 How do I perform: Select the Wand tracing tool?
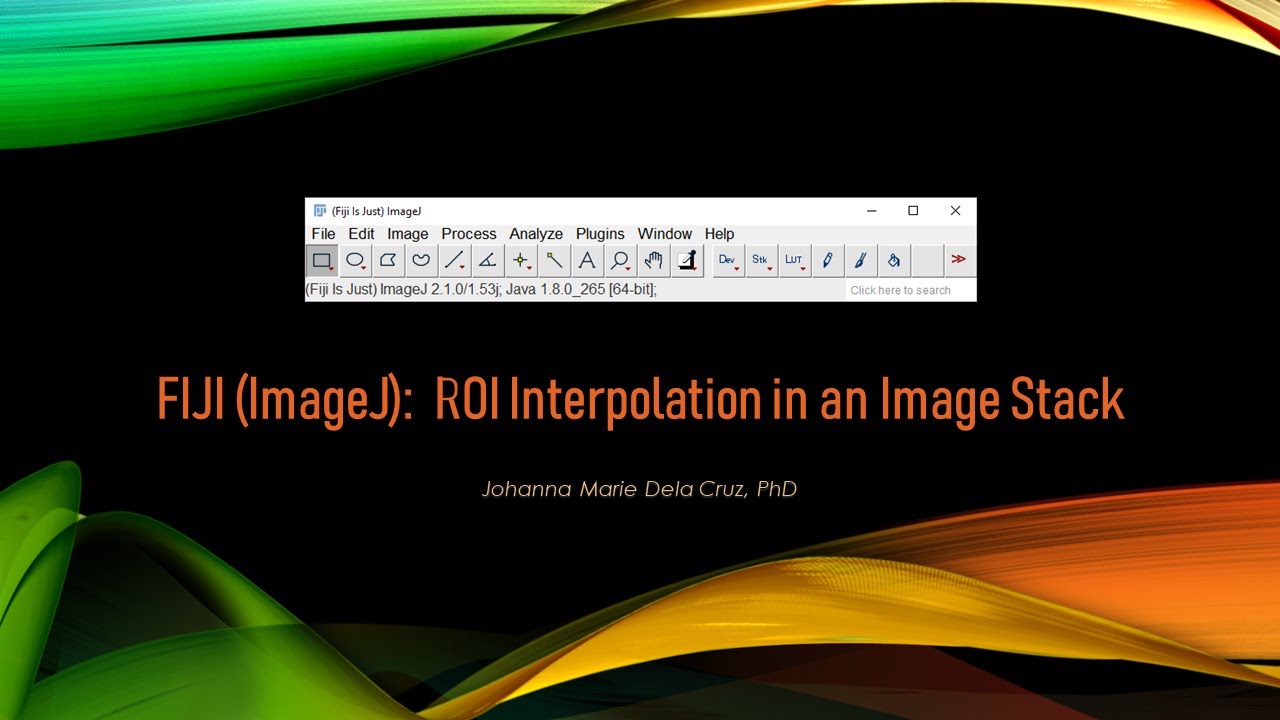click(553, 260)
